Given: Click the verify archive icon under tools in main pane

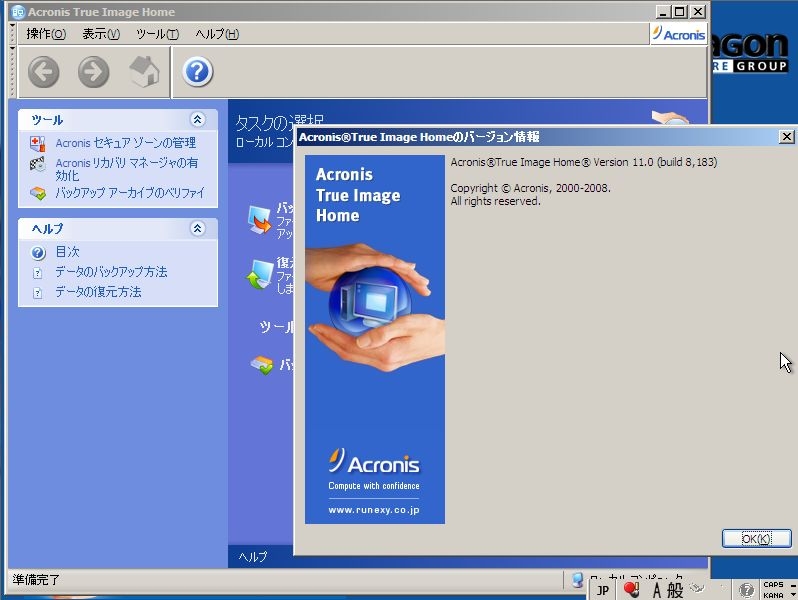Looking at the screenshot, I should tap(262, 364).
